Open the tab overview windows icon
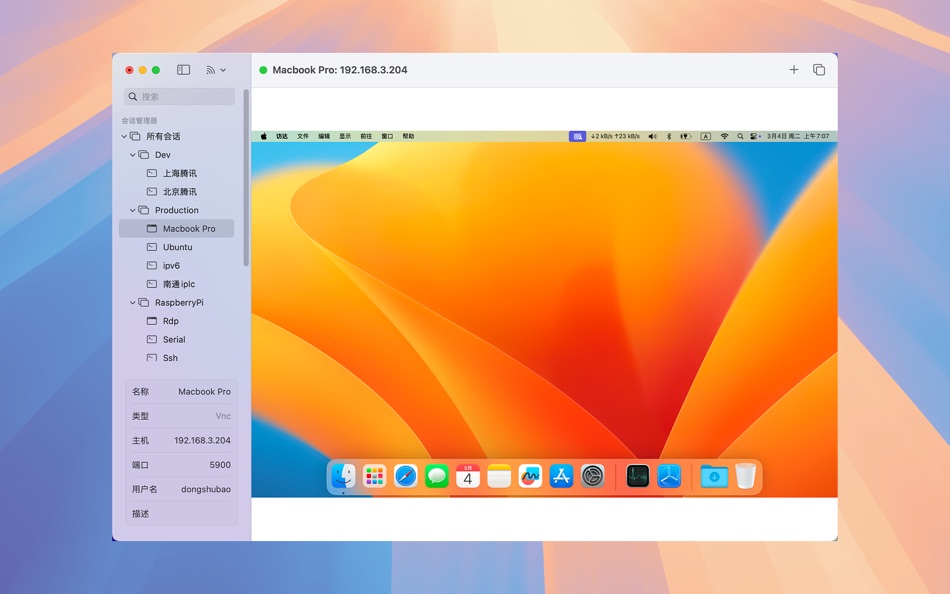 coord(819,70)
